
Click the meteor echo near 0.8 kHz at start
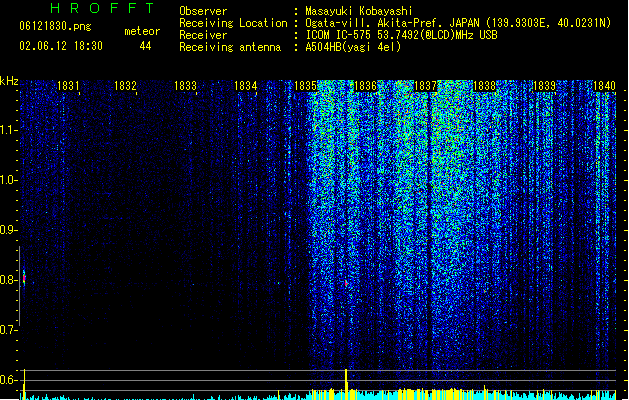pyautogui.click(x=24, y=278)
